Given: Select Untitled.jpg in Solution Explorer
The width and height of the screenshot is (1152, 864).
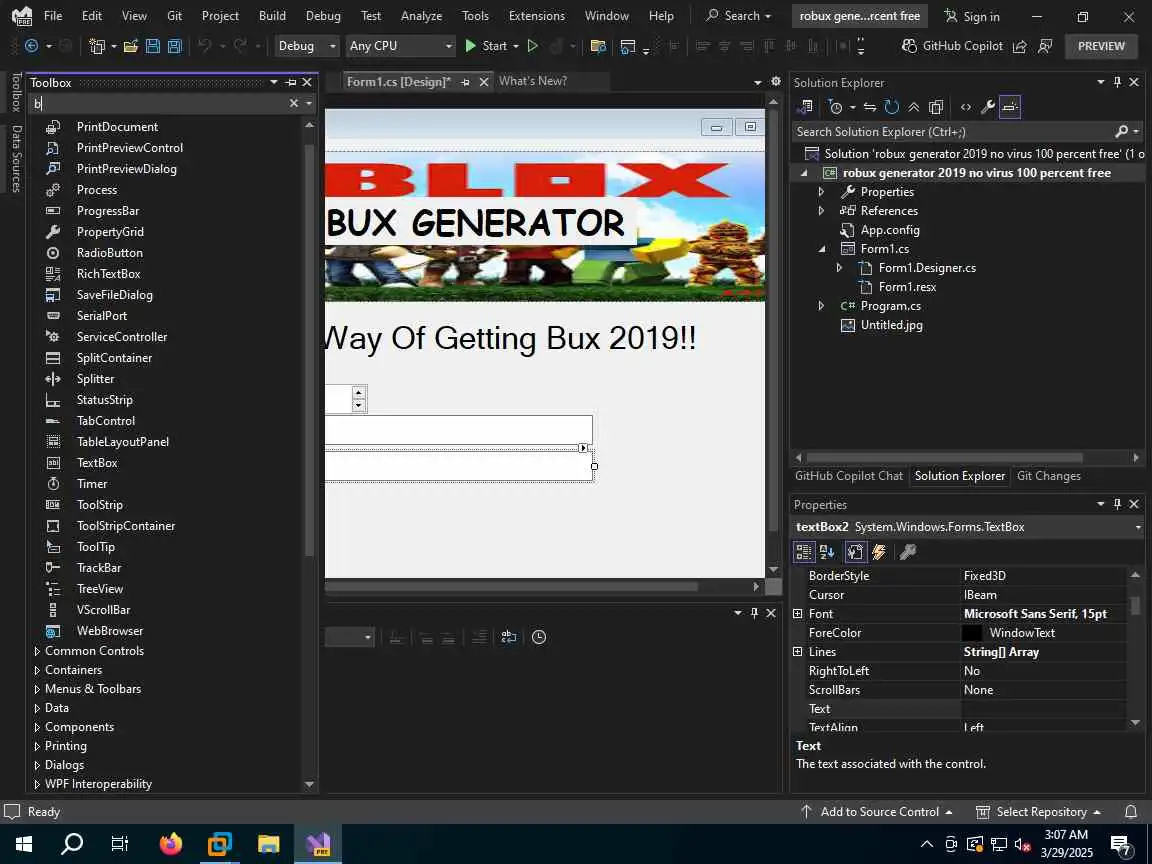Looking at the screenshot, I should point(891,325).
